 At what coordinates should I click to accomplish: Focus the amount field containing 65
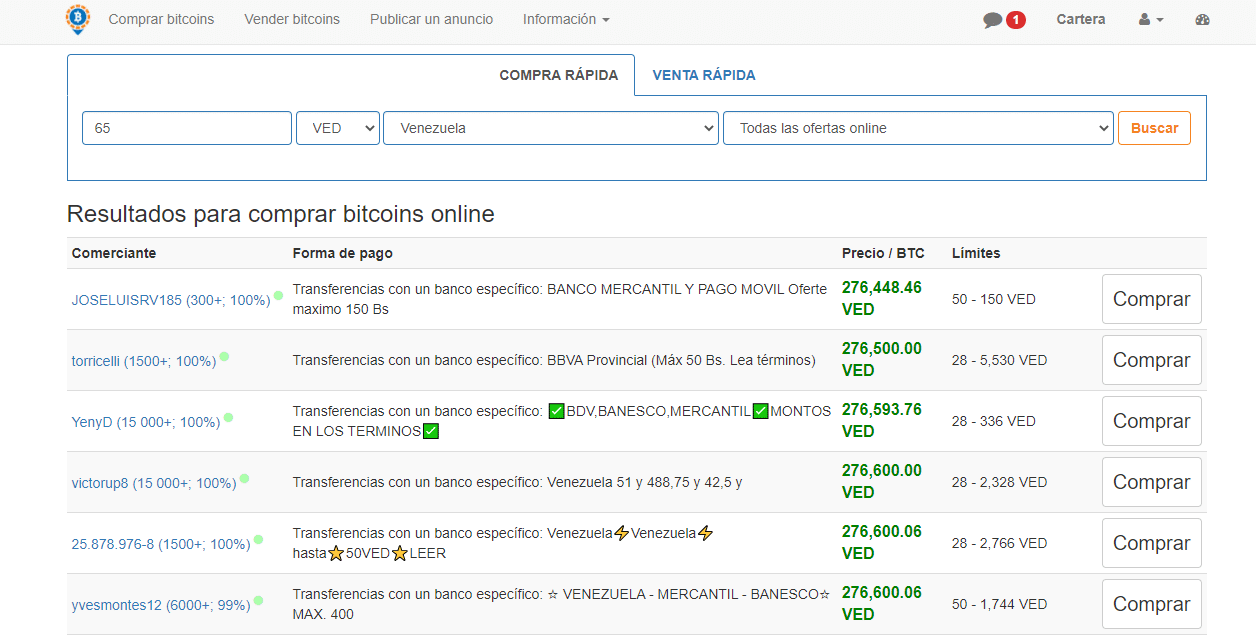click(x=187, y=128)
